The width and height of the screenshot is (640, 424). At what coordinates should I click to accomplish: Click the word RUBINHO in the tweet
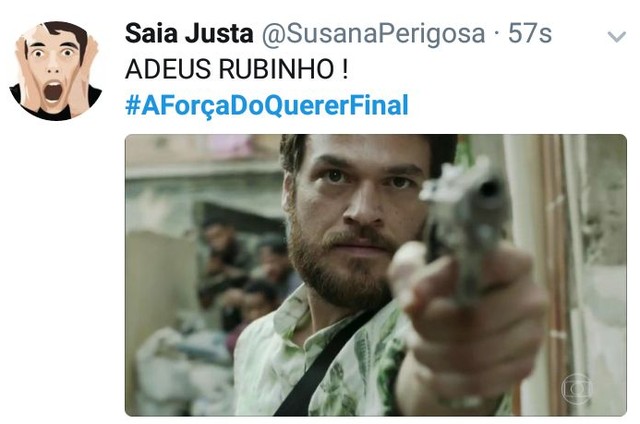pos(277,69)
